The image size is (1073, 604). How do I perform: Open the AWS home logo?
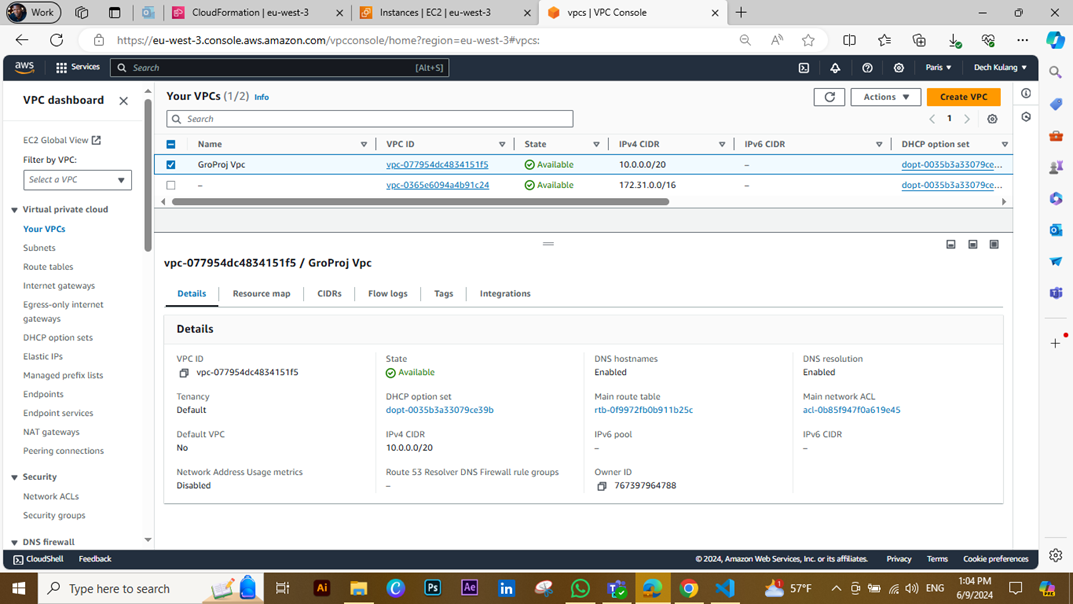(24, 67)
